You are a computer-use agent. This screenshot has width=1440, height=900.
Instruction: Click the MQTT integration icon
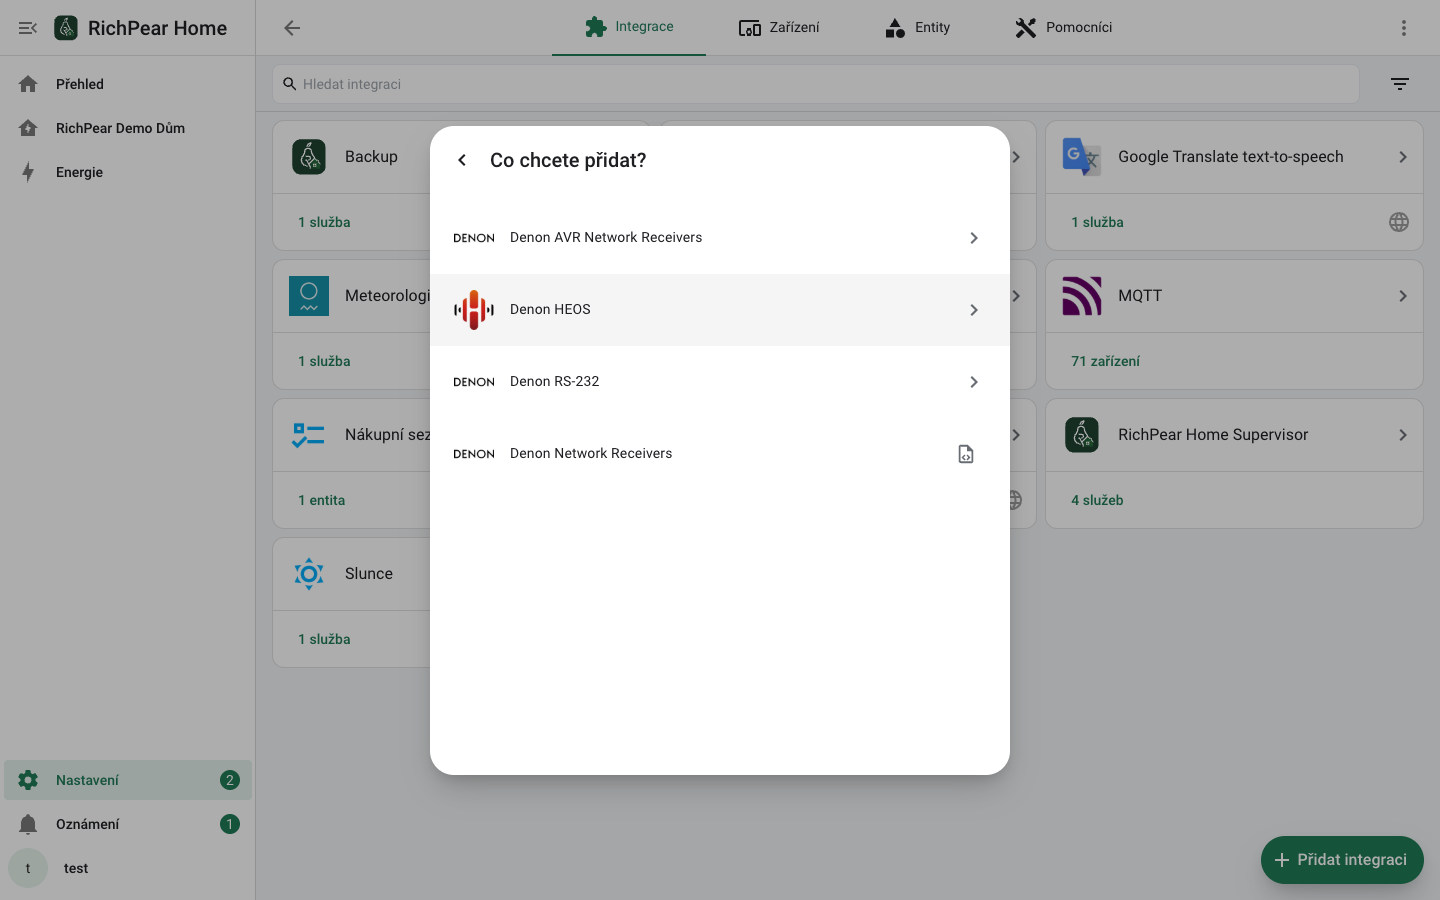[x=1082, y=296]
